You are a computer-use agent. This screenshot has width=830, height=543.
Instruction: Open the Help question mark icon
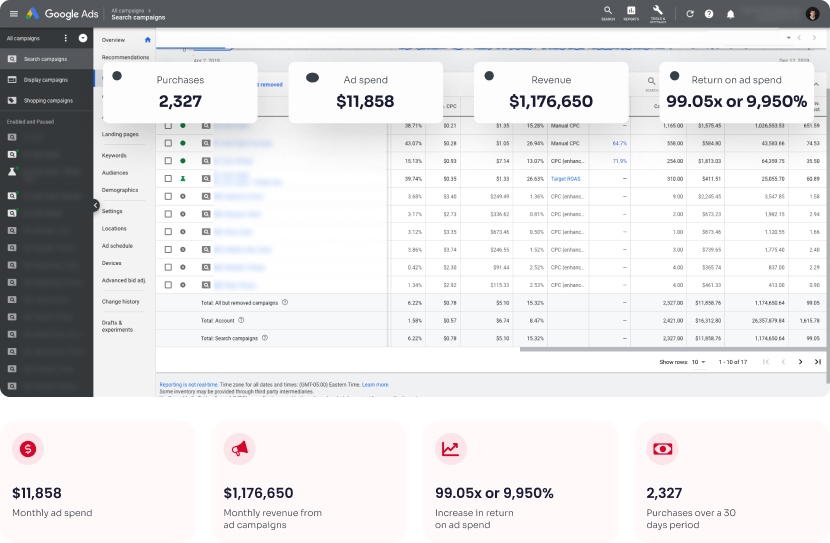point(709,14)
